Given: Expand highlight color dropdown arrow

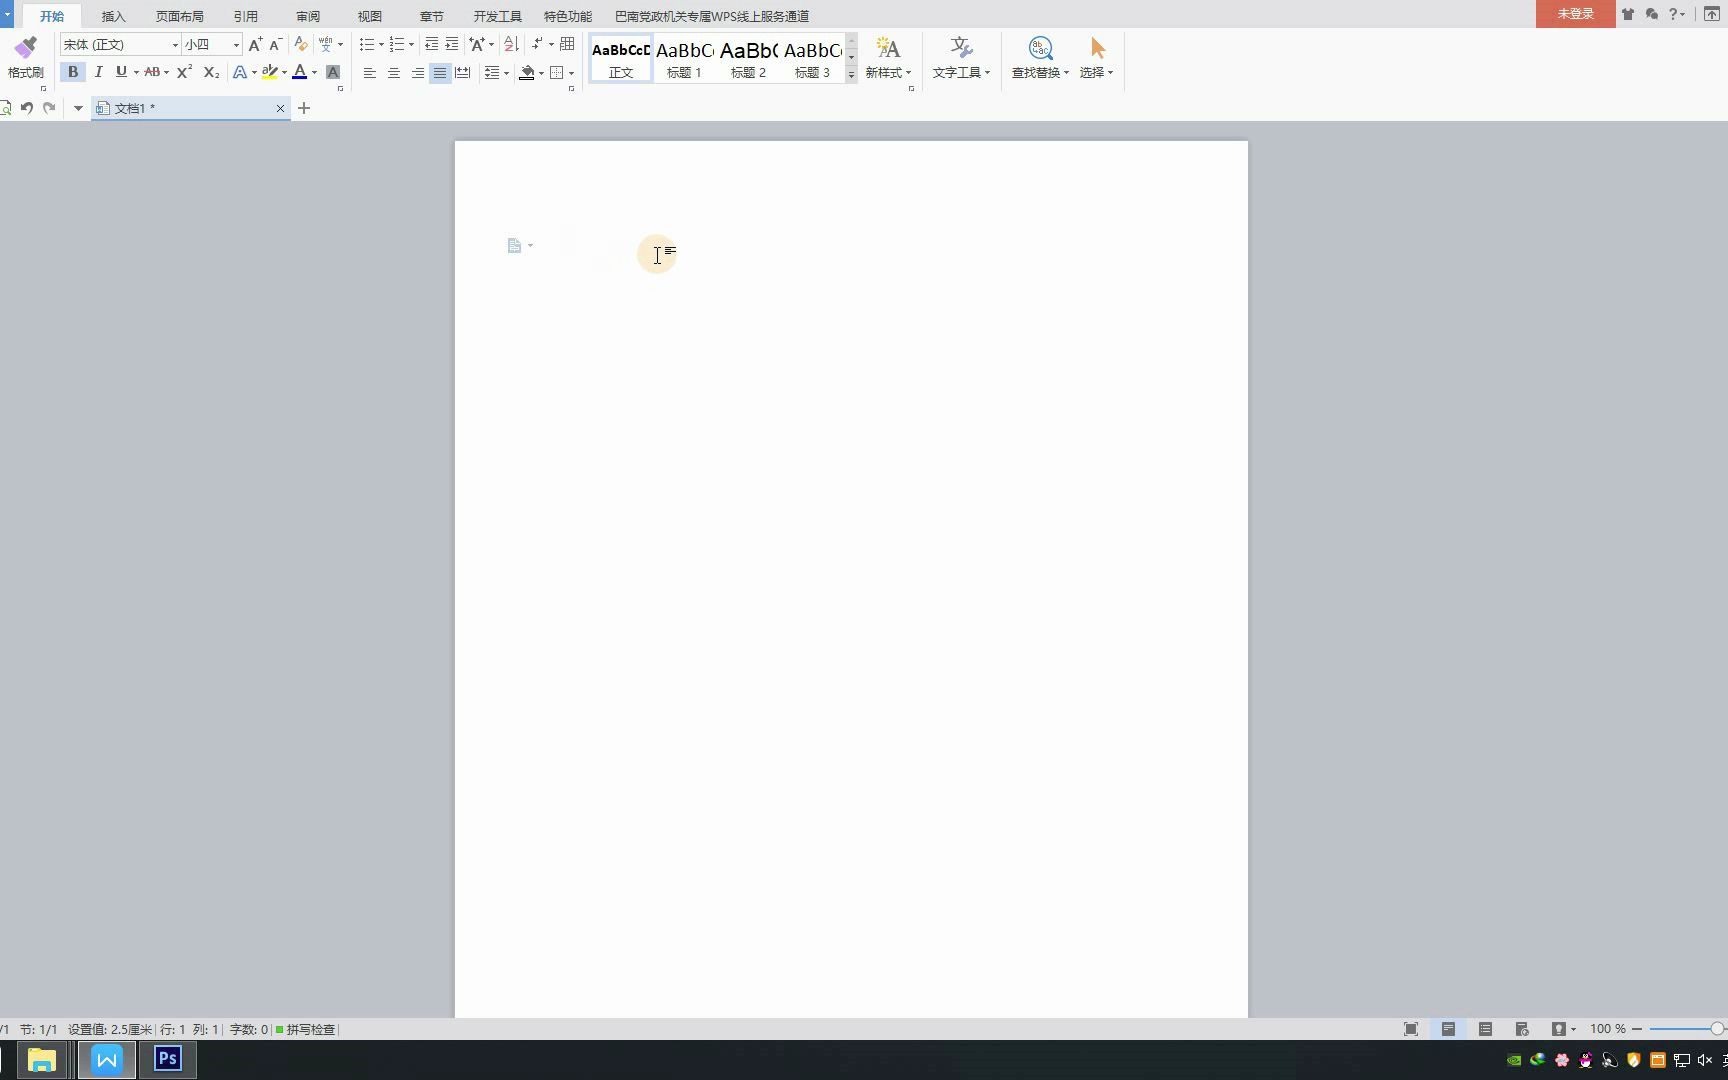Looking at the screenshot, I should 284,72.
